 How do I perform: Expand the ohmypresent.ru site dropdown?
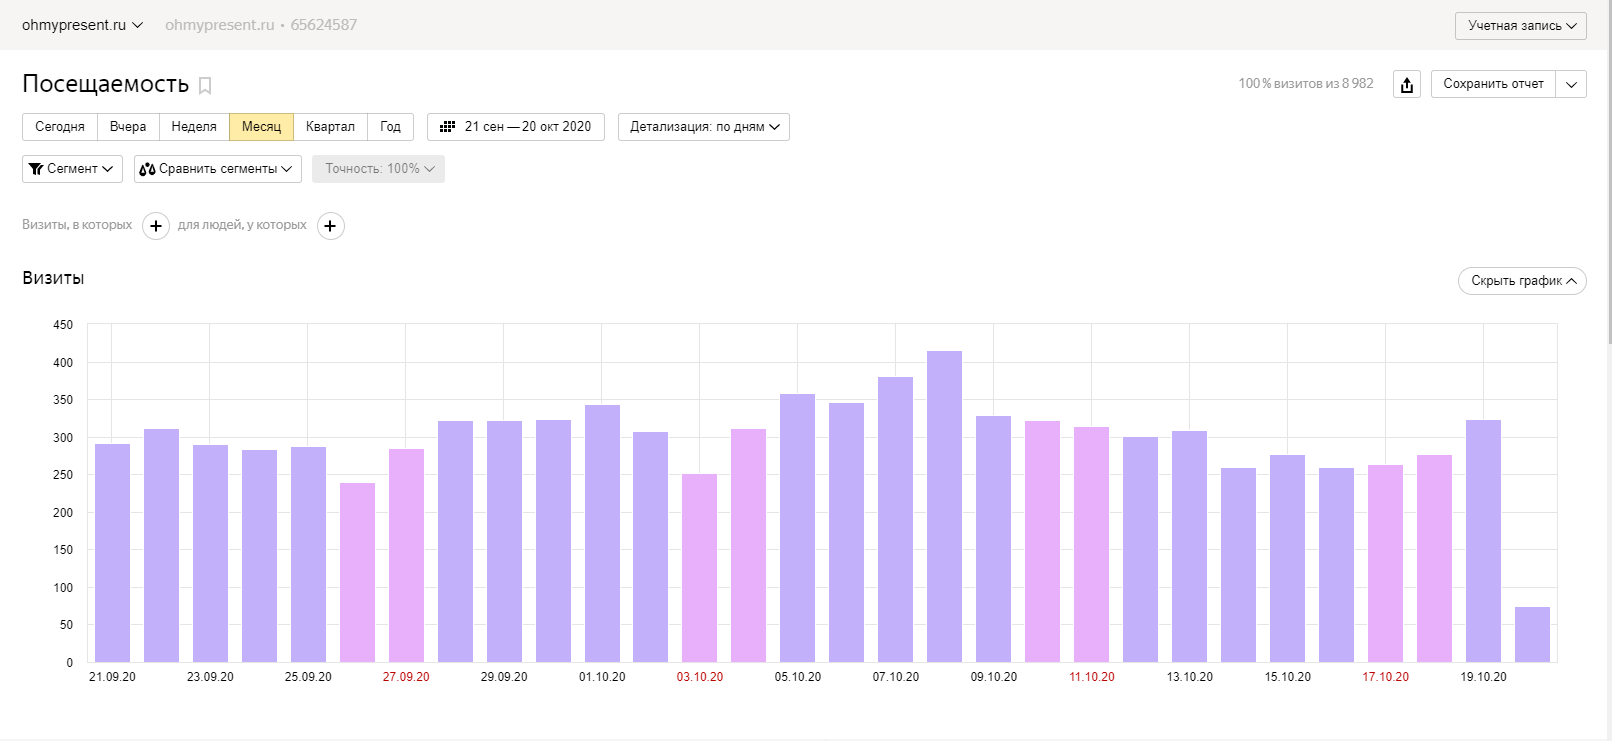point(82,25)
